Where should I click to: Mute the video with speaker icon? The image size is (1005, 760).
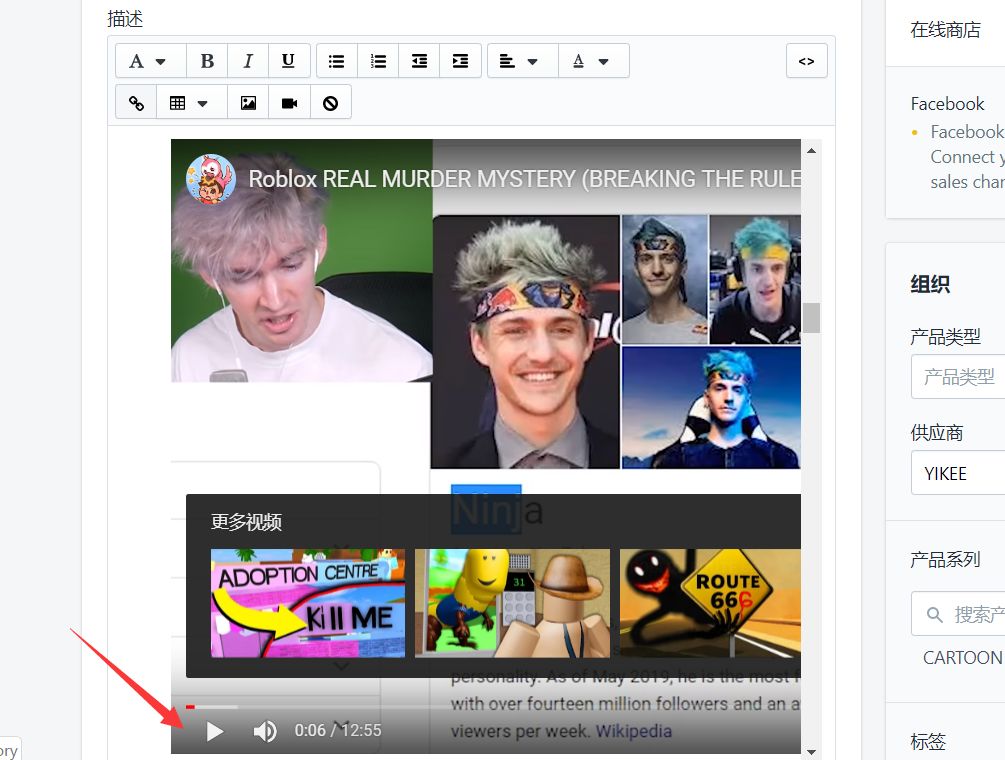pos(265,731)
